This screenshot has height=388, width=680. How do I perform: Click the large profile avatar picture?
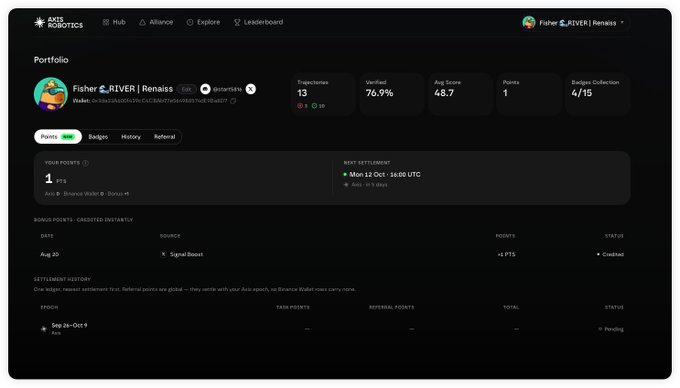(51, 94)
